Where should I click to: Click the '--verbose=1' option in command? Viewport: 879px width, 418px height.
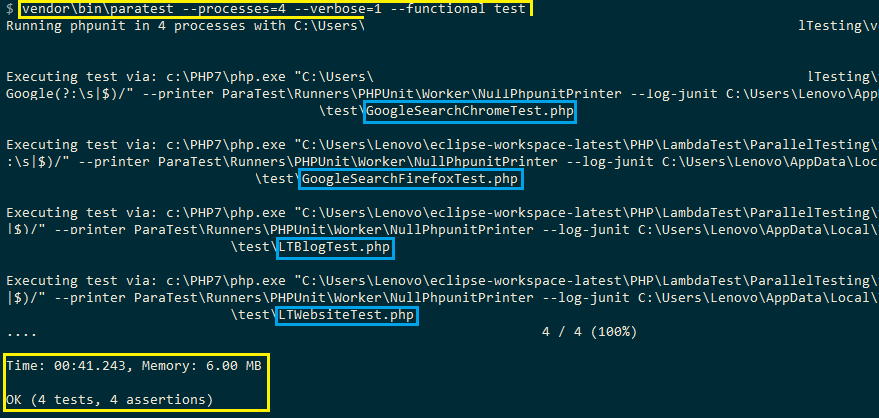pyautogui.click(x=338, y=9)
